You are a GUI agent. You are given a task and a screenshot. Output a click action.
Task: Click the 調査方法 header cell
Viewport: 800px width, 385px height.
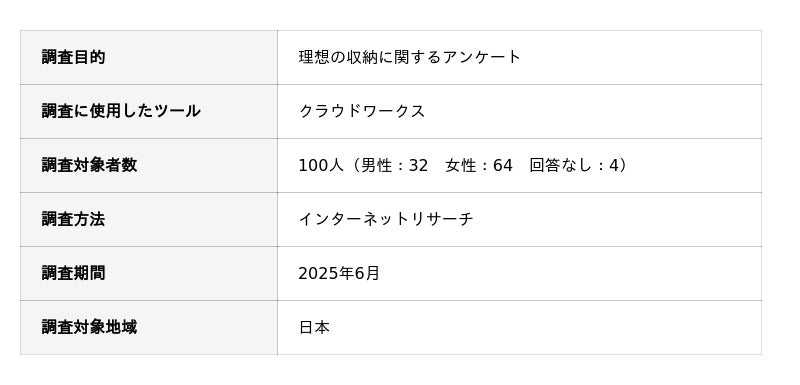coord(148,219)
